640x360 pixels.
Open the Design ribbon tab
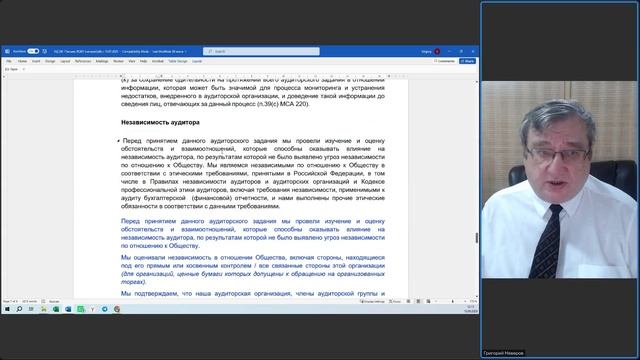[x=50, y=61]
